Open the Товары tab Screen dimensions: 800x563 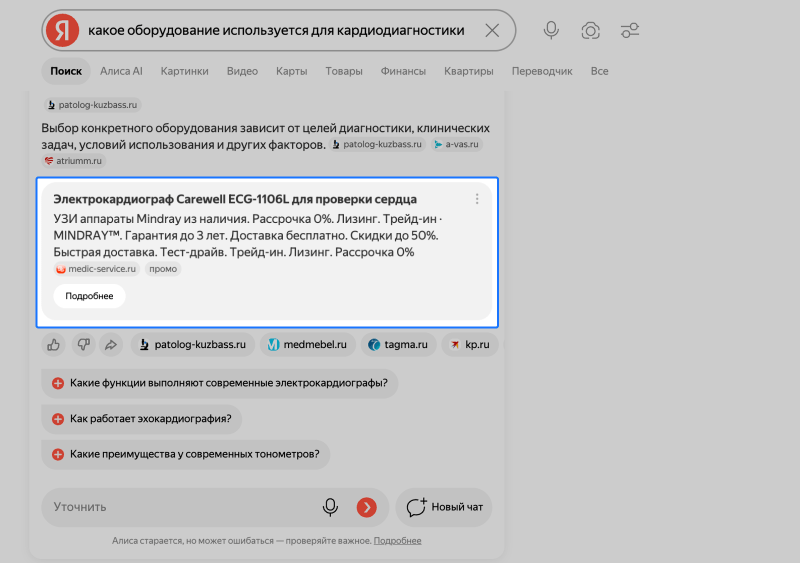[344, 71]
